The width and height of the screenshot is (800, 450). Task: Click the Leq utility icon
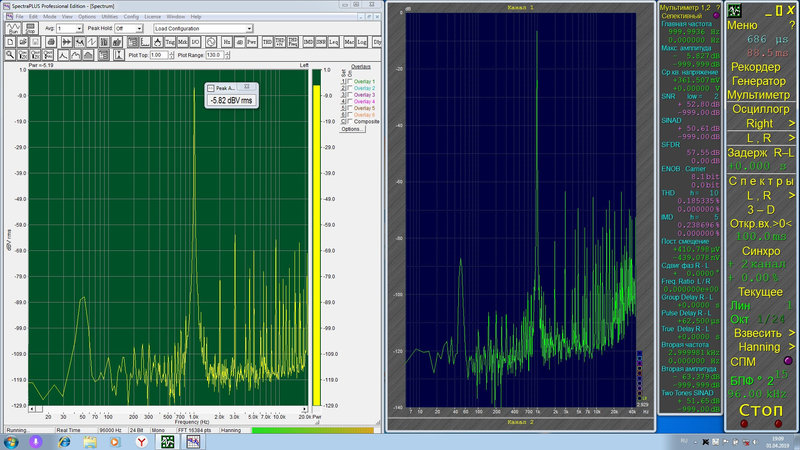pos(334,42)
